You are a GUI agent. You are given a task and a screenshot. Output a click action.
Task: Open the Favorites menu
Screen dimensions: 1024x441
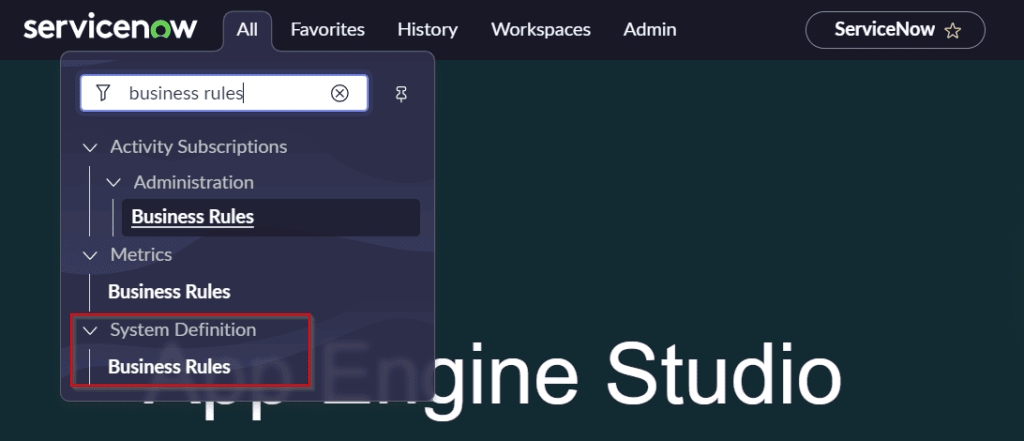coord(328,29)
